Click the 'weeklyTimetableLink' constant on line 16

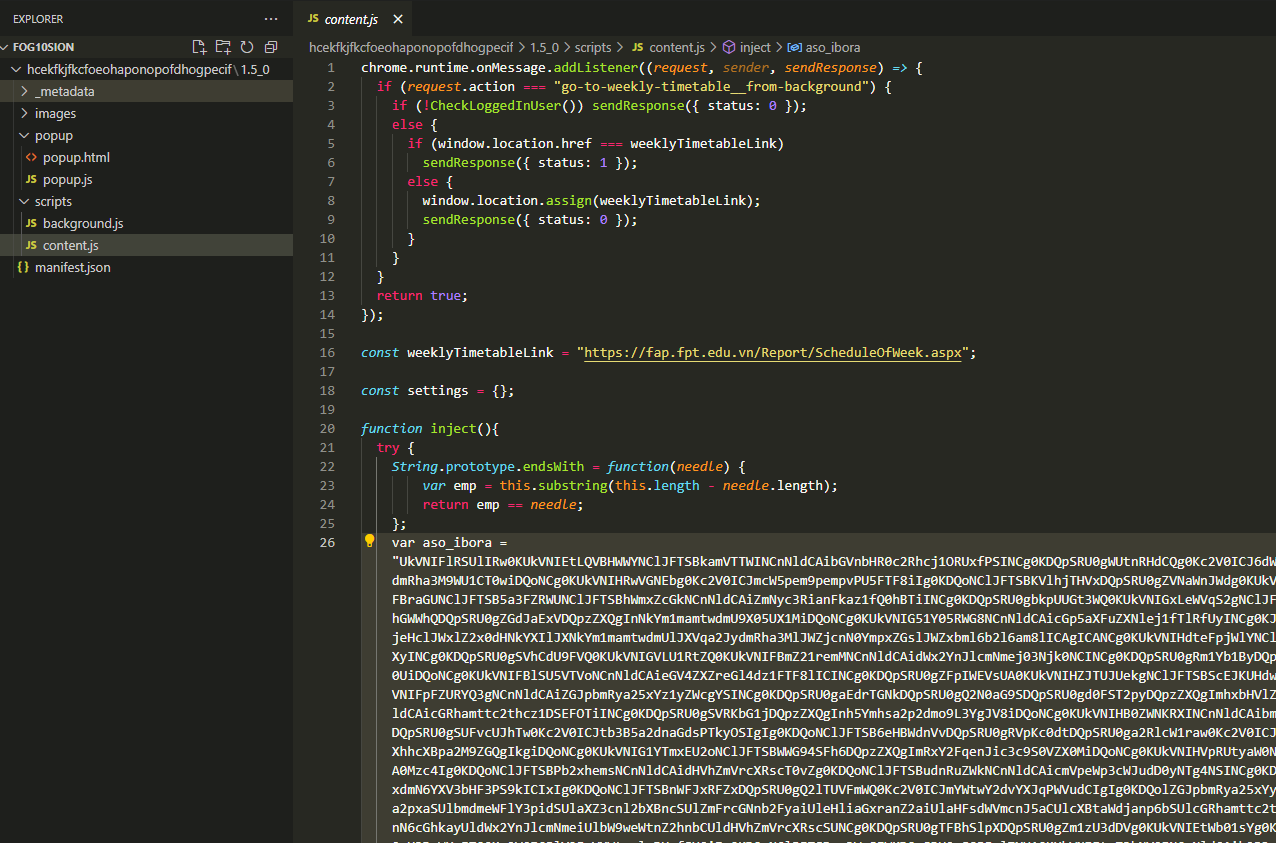coord(480,352)
